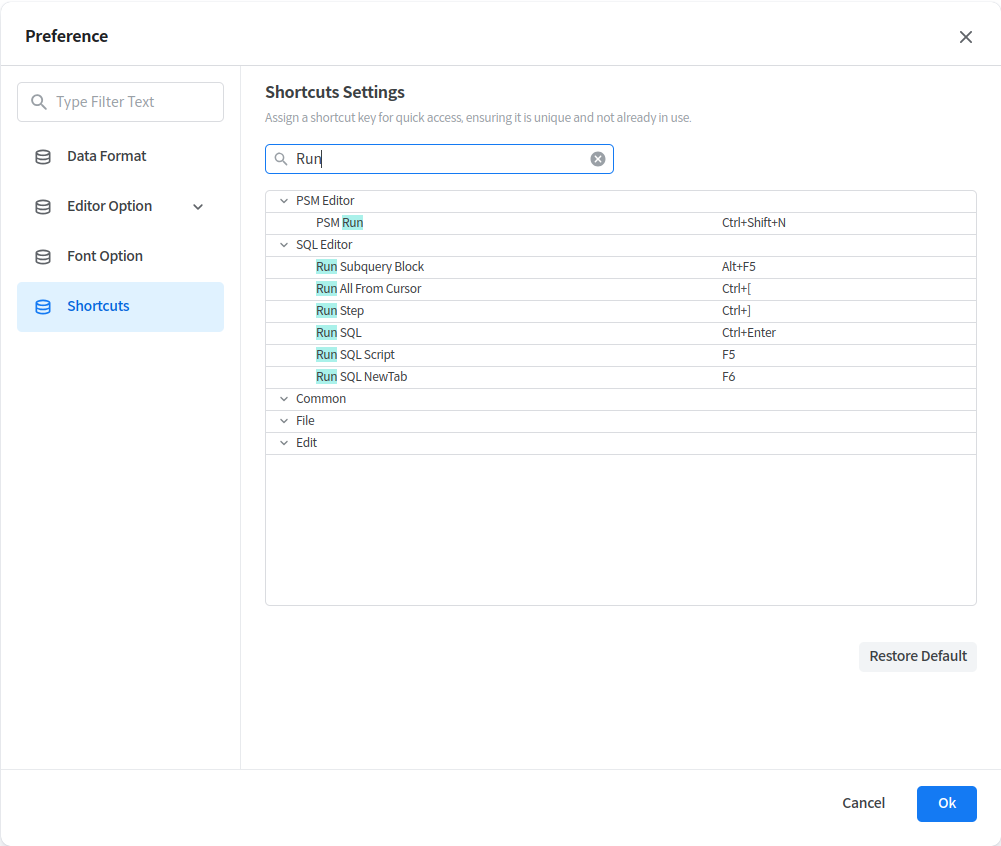1001x846 pixels.
Task: Close the Preference dialog with X
Action: coord(965,37)
